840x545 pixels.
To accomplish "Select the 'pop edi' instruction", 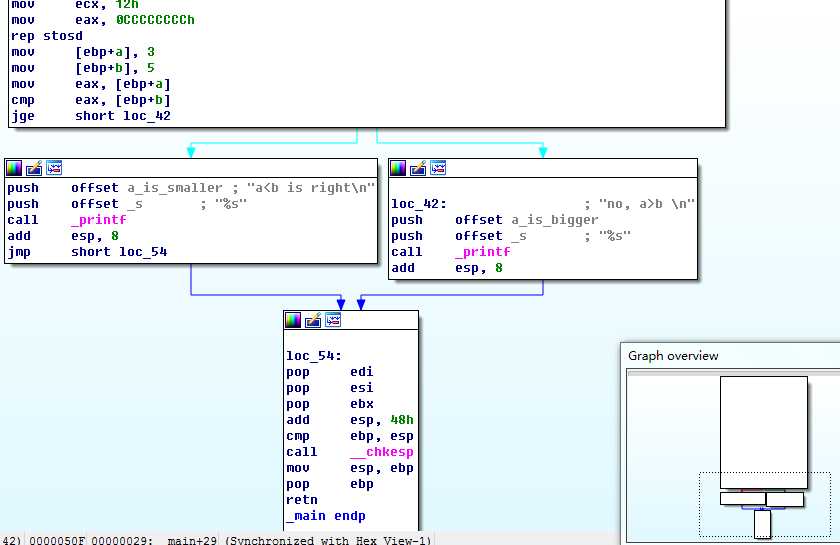I will tap(330, 372).
